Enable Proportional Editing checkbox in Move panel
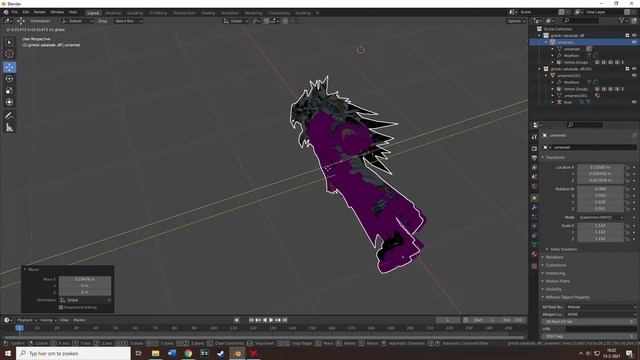This screenshot has width=640, height=360. (x=61, y=307)
